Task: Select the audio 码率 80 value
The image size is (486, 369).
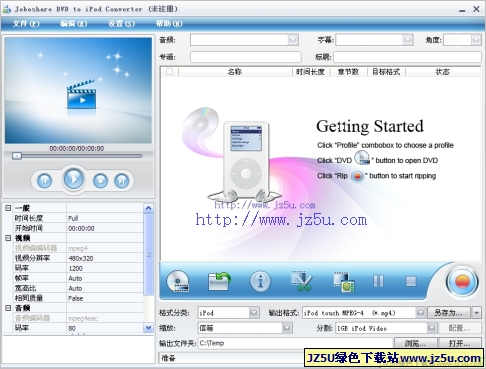Action: pyautogui.click(x=105, y=328)
